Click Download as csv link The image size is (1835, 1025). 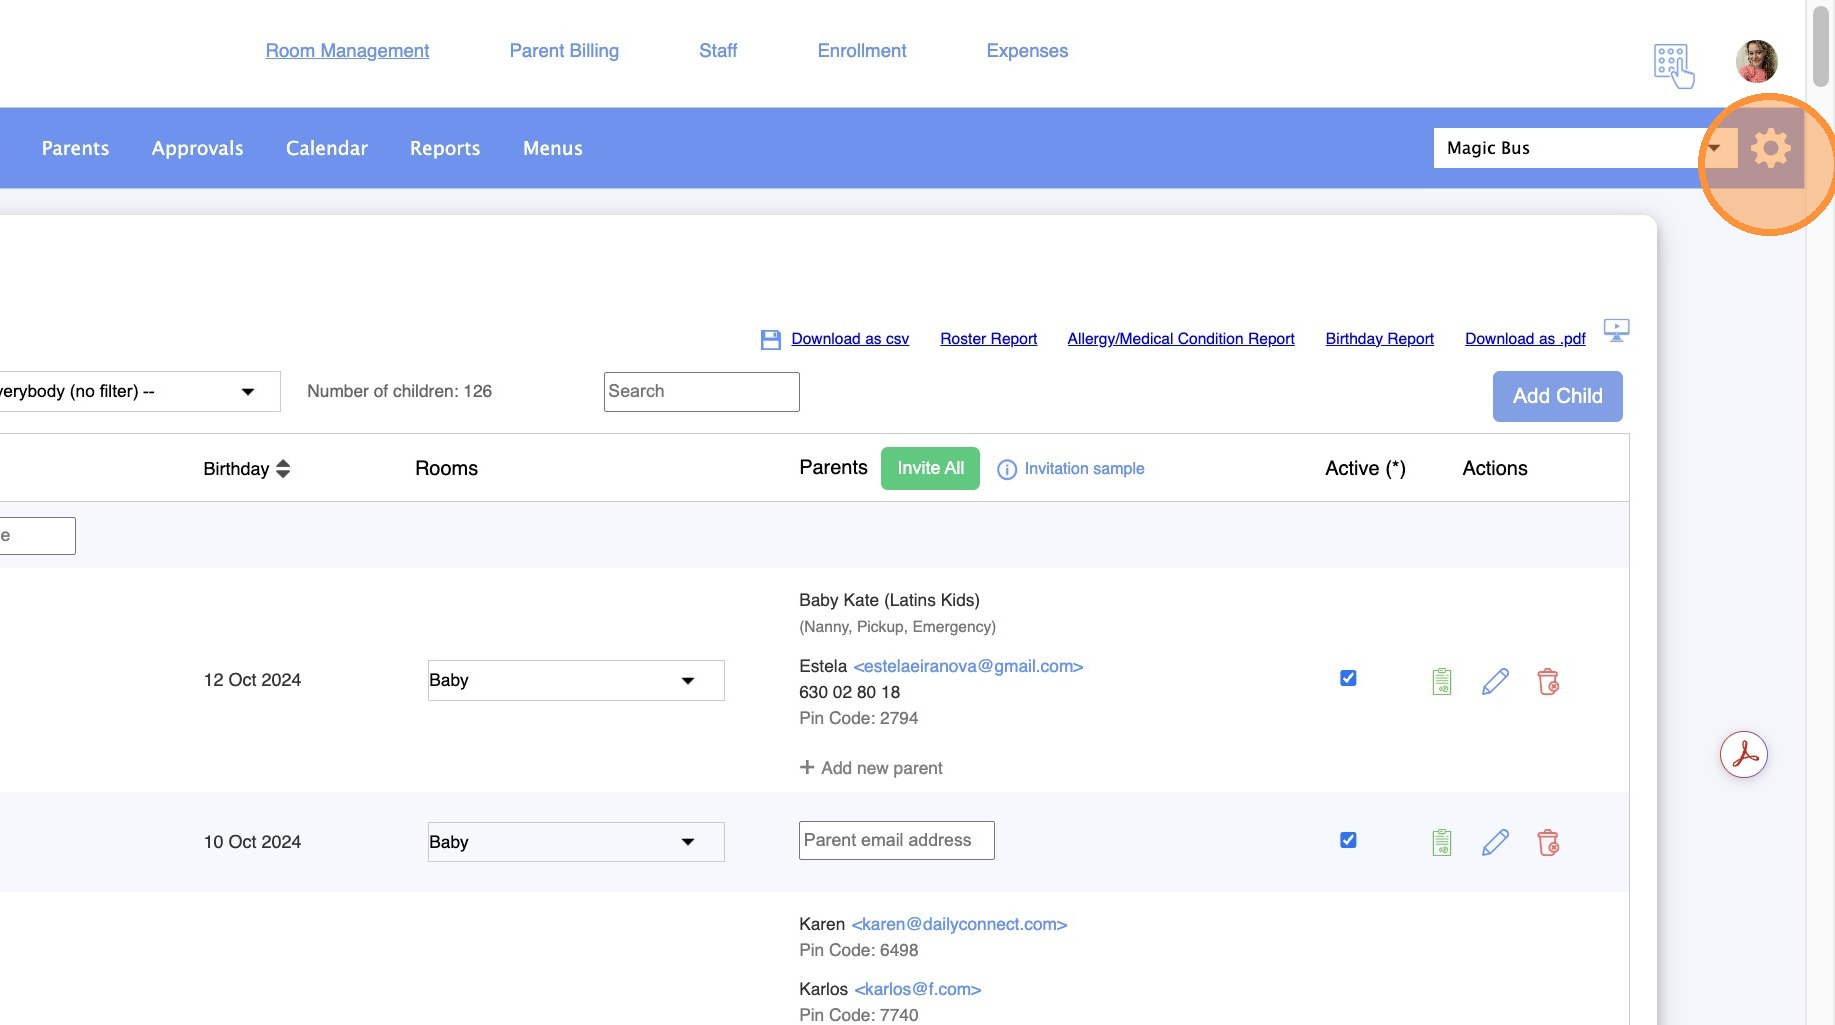[x=850, y=339]
